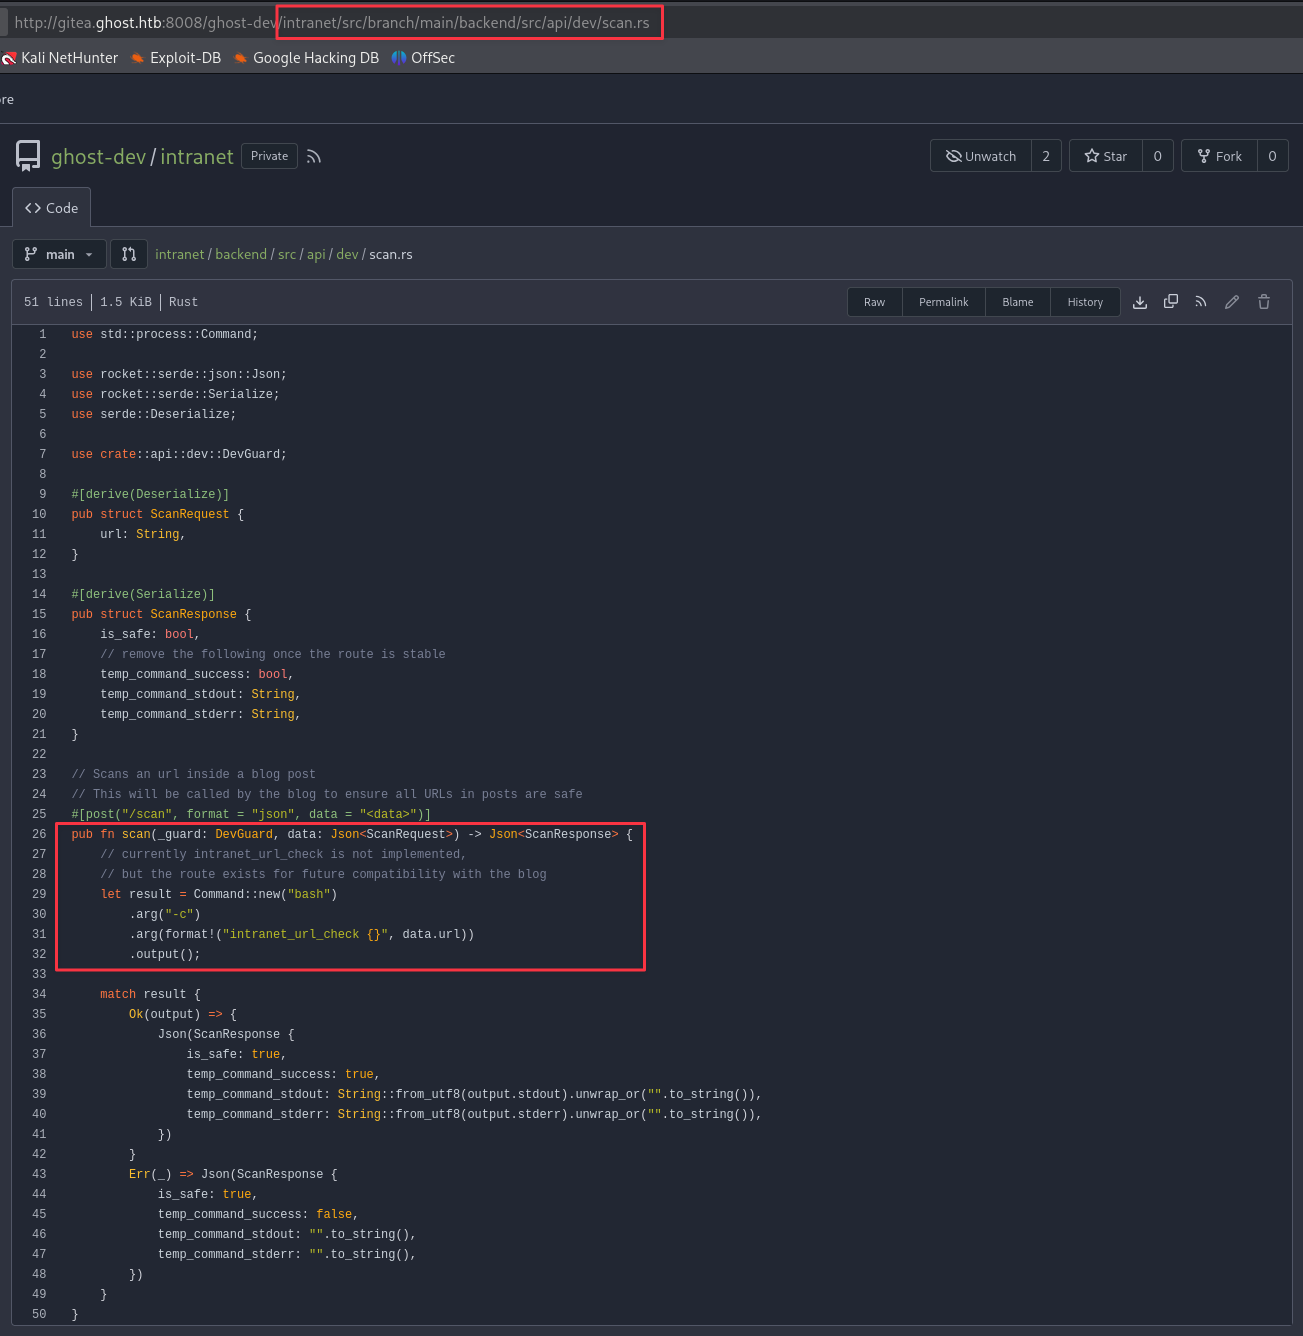
Task: Star the intranet repository
Action: pos(1106,156)
